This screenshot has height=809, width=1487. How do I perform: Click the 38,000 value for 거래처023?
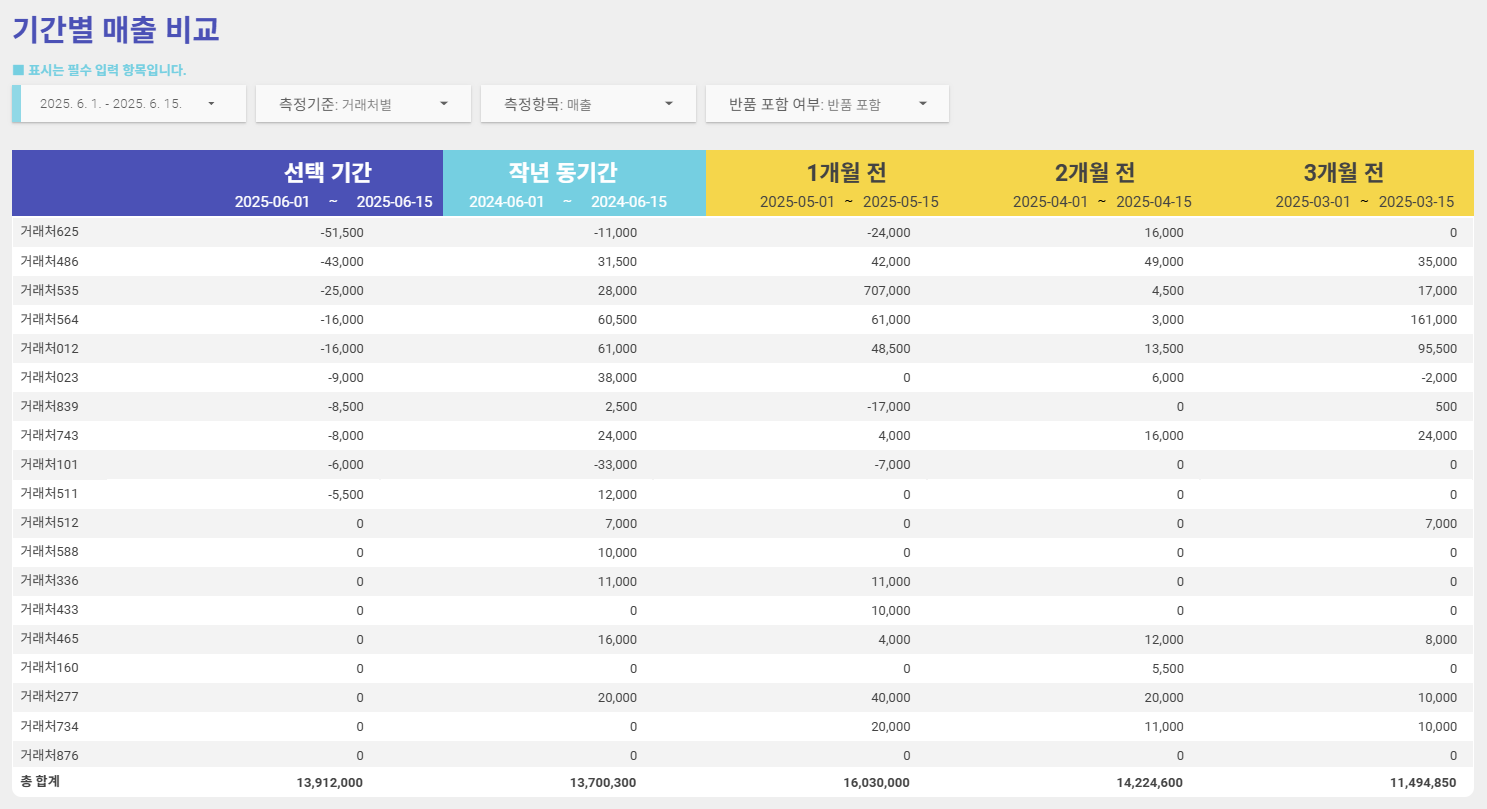(618, 378)
